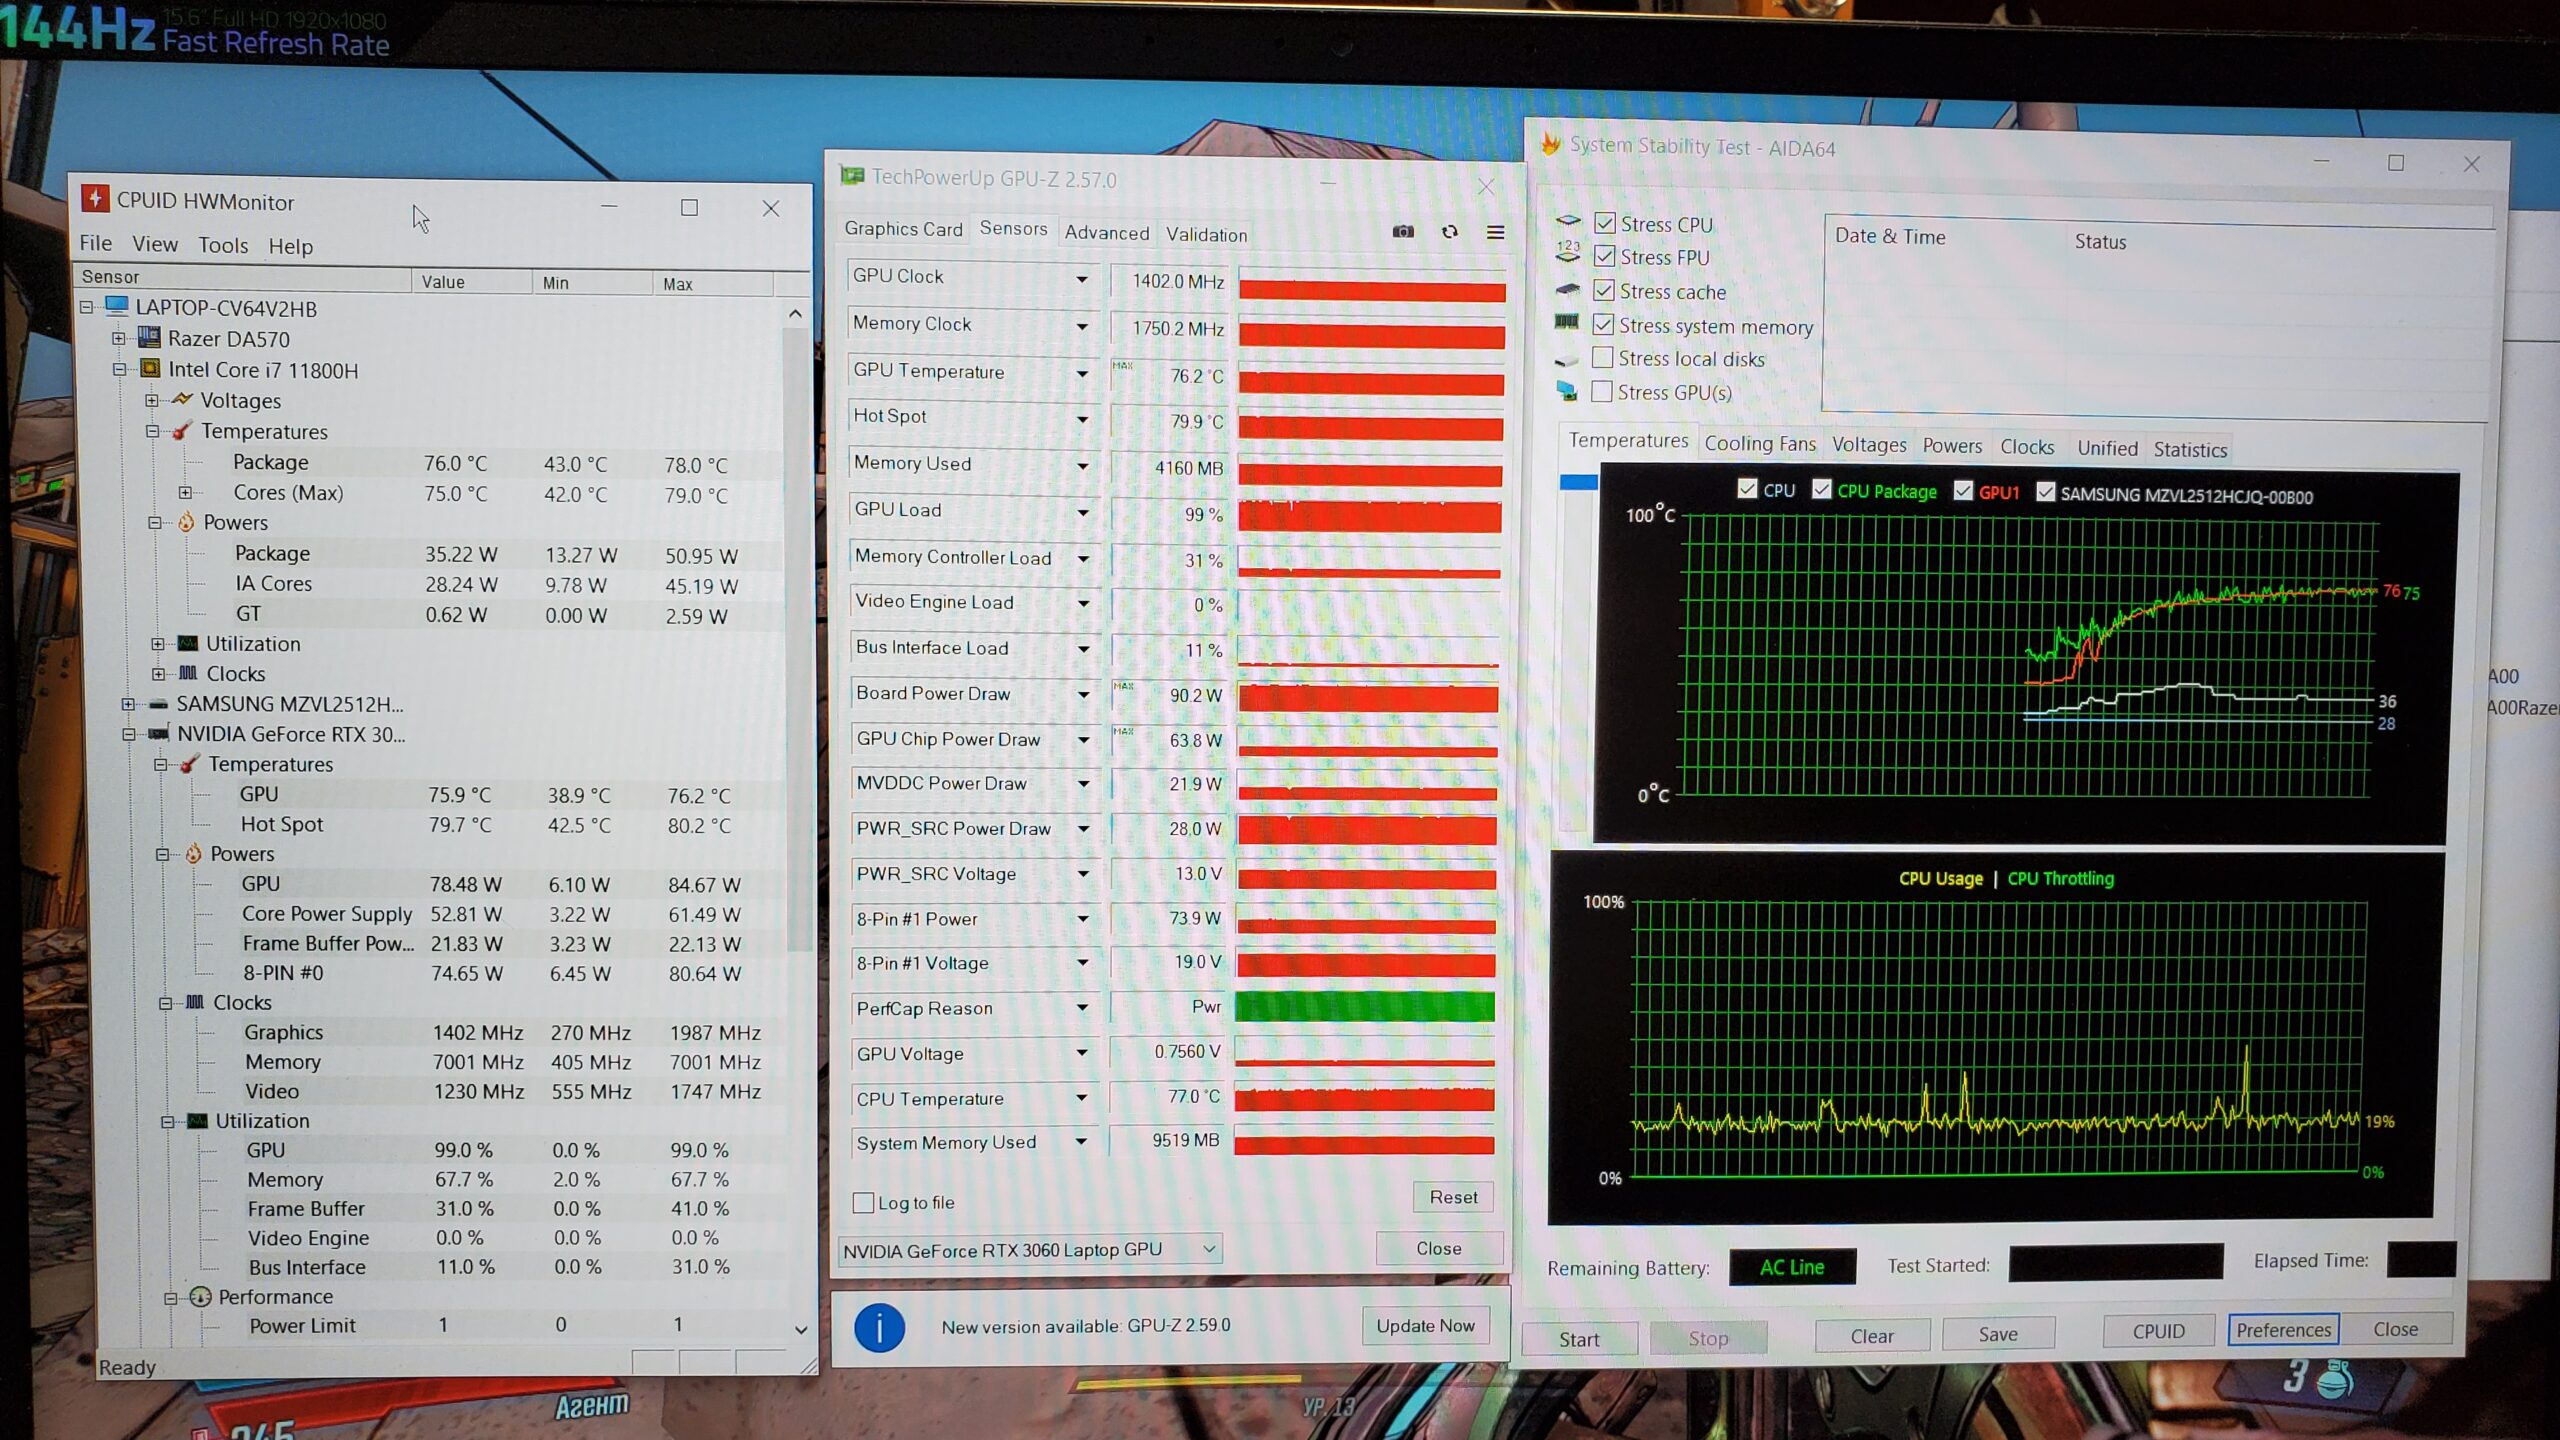Click PerfCap Reason green bar
Viewport: 2560px width, 1440px height.
click(x=1364, y=1007)
